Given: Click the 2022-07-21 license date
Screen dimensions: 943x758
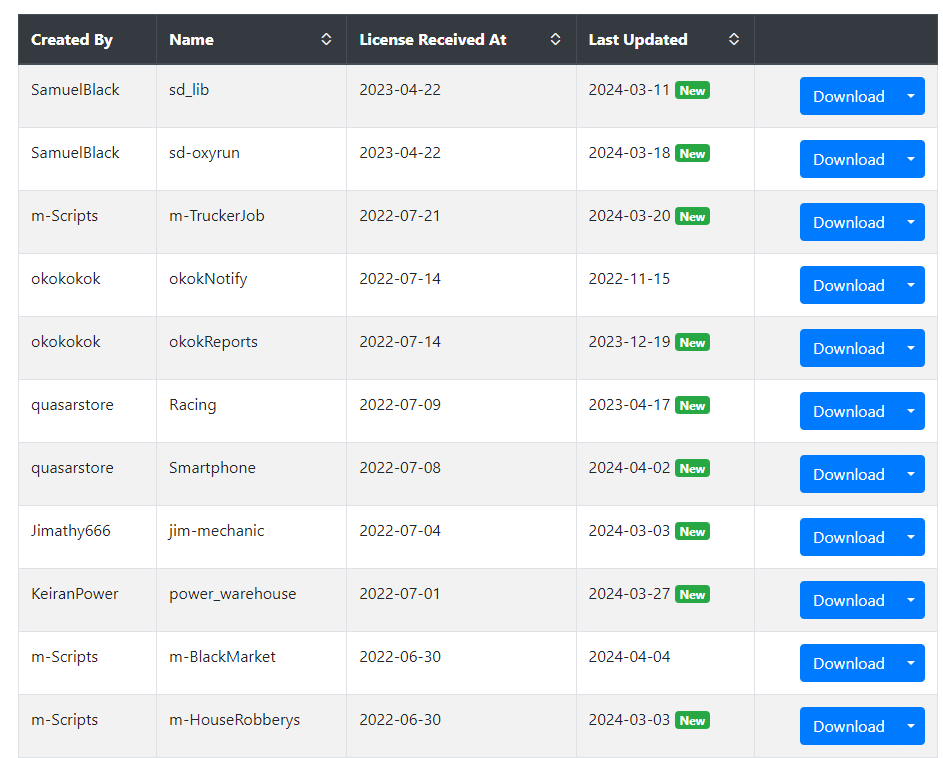Looking at the screenshot, I should click(x=400, y=215).
